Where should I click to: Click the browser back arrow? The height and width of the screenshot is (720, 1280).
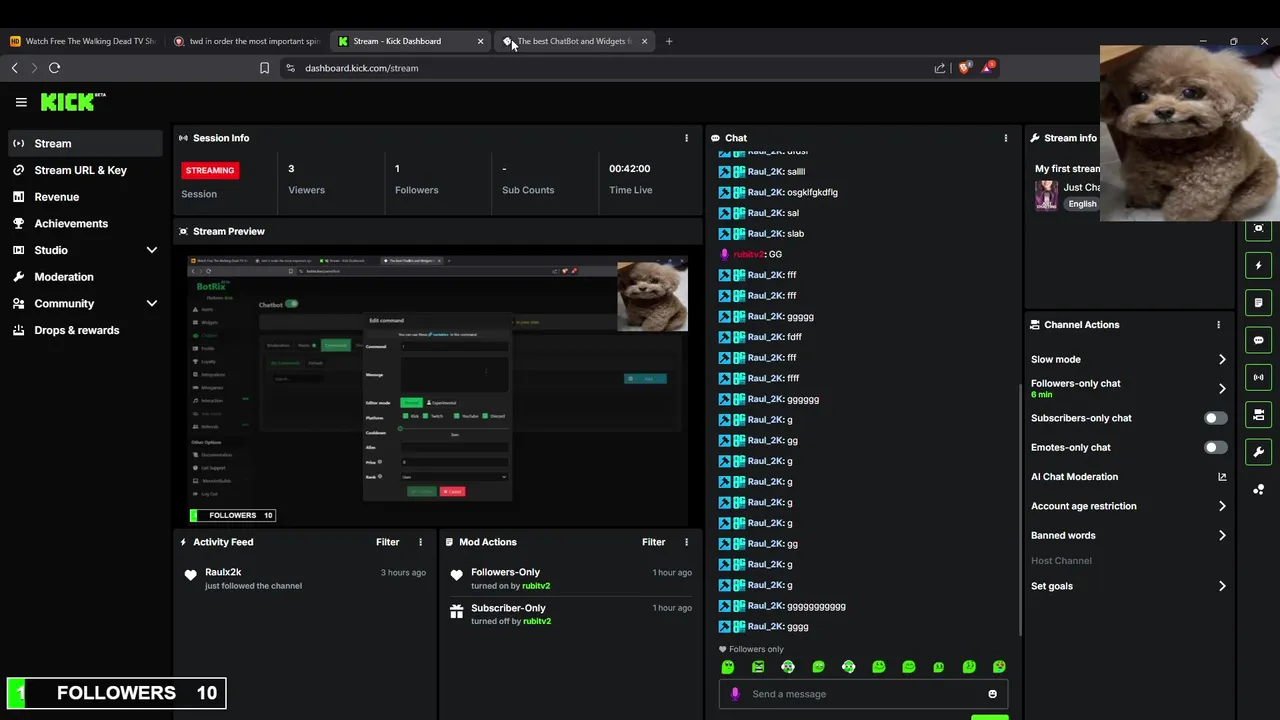click(x=14, y=68)
